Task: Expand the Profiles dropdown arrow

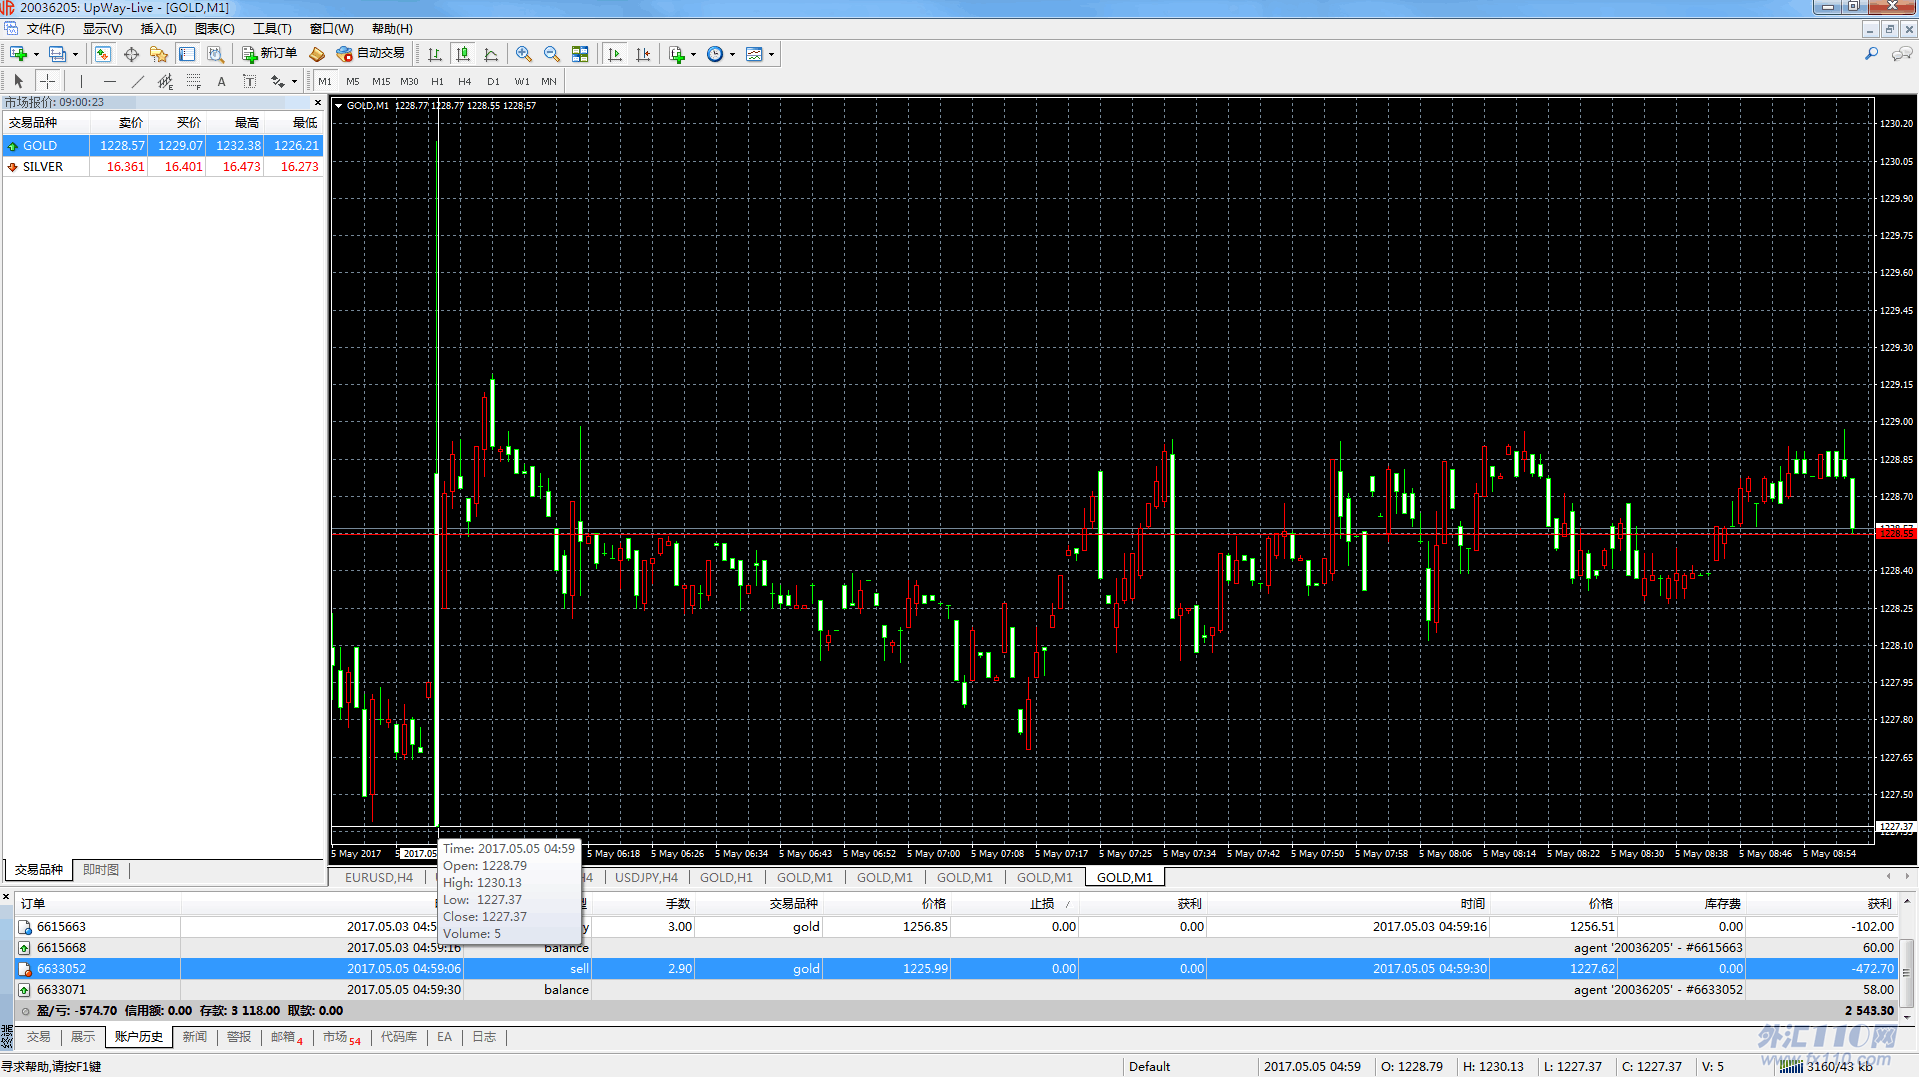Action: pyautogui.click(x=75, y=55)
